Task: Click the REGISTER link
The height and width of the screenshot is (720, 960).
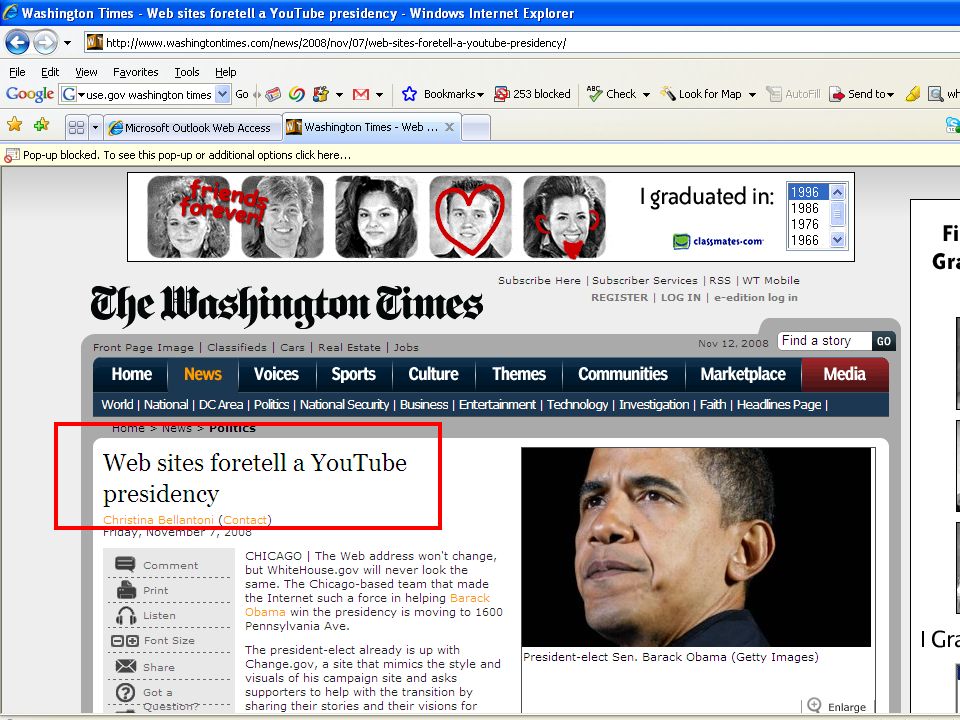Action: pyautogui.click(x=620, y=298)
